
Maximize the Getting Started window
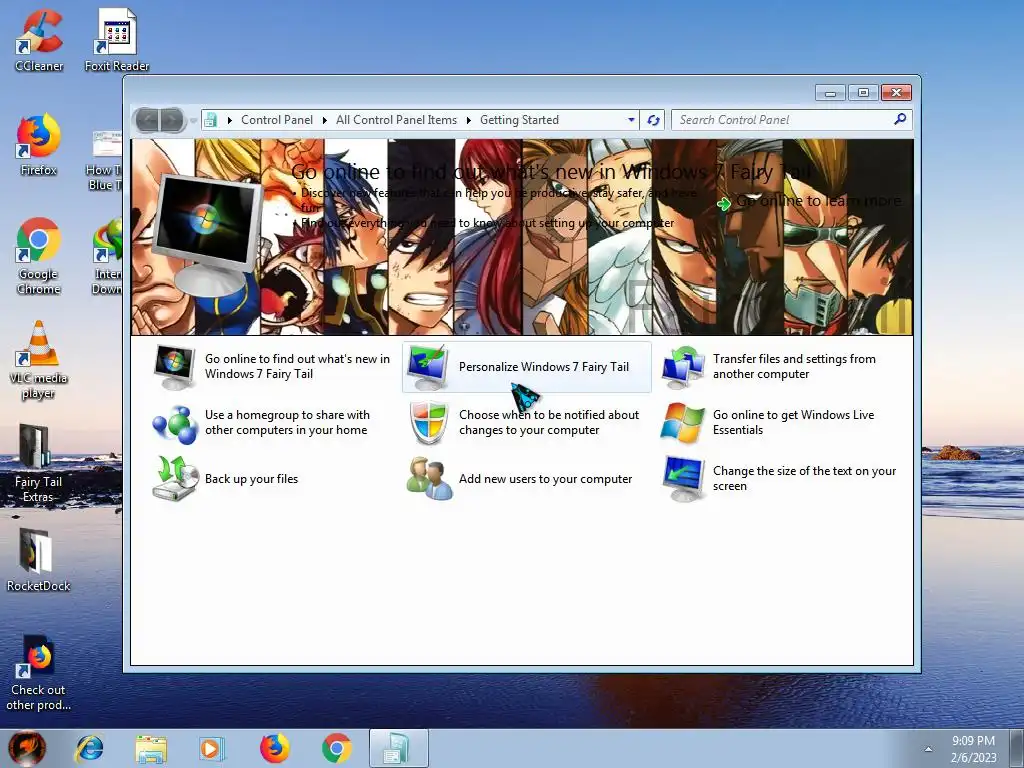(863, 93)
